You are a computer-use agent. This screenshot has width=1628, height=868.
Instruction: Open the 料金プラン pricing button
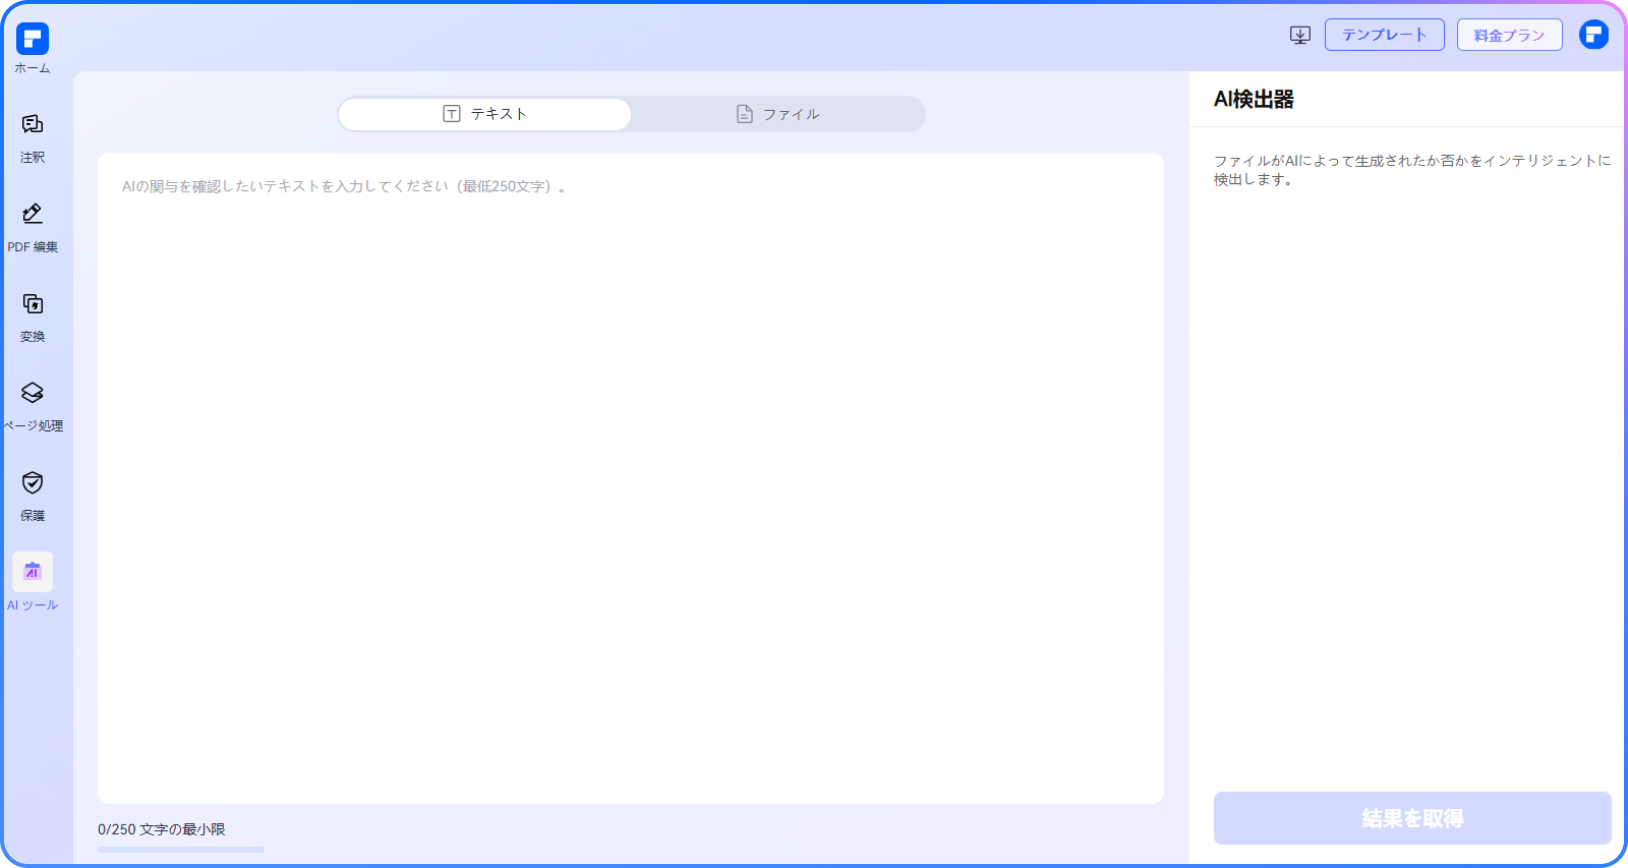[1509, 35]
